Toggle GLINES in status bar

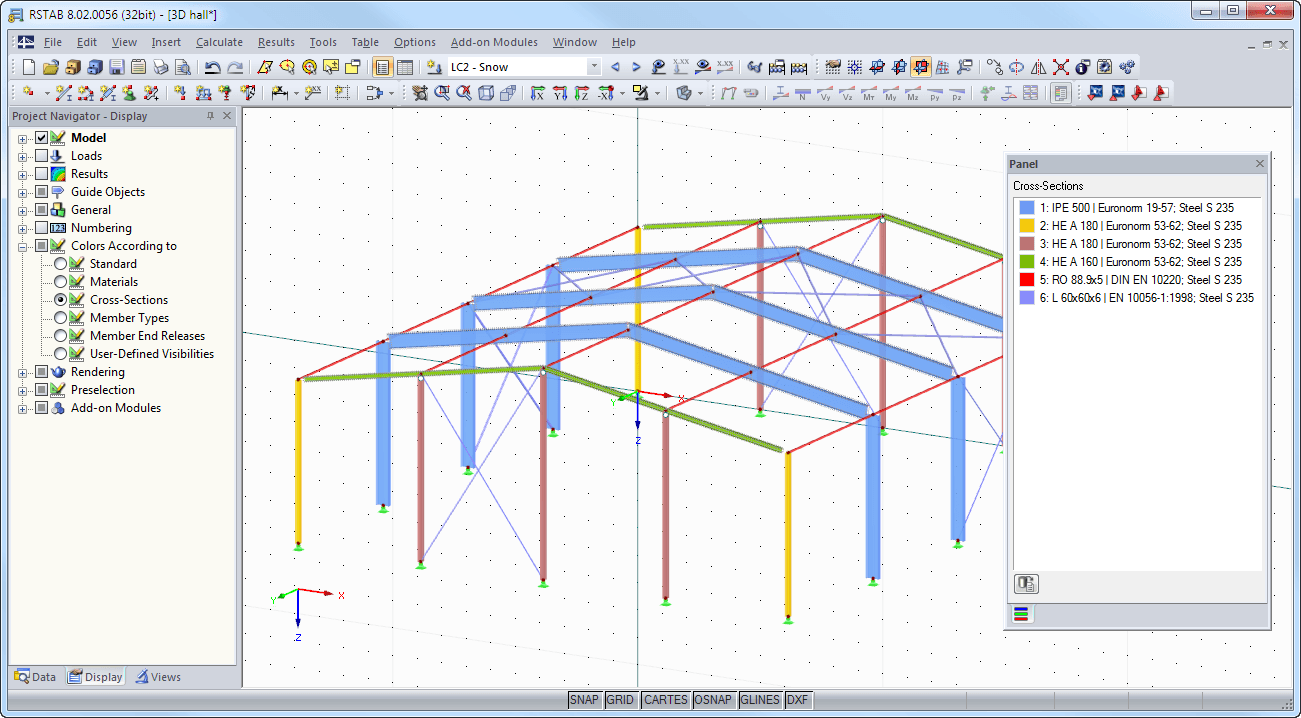(x=760, y=700)
